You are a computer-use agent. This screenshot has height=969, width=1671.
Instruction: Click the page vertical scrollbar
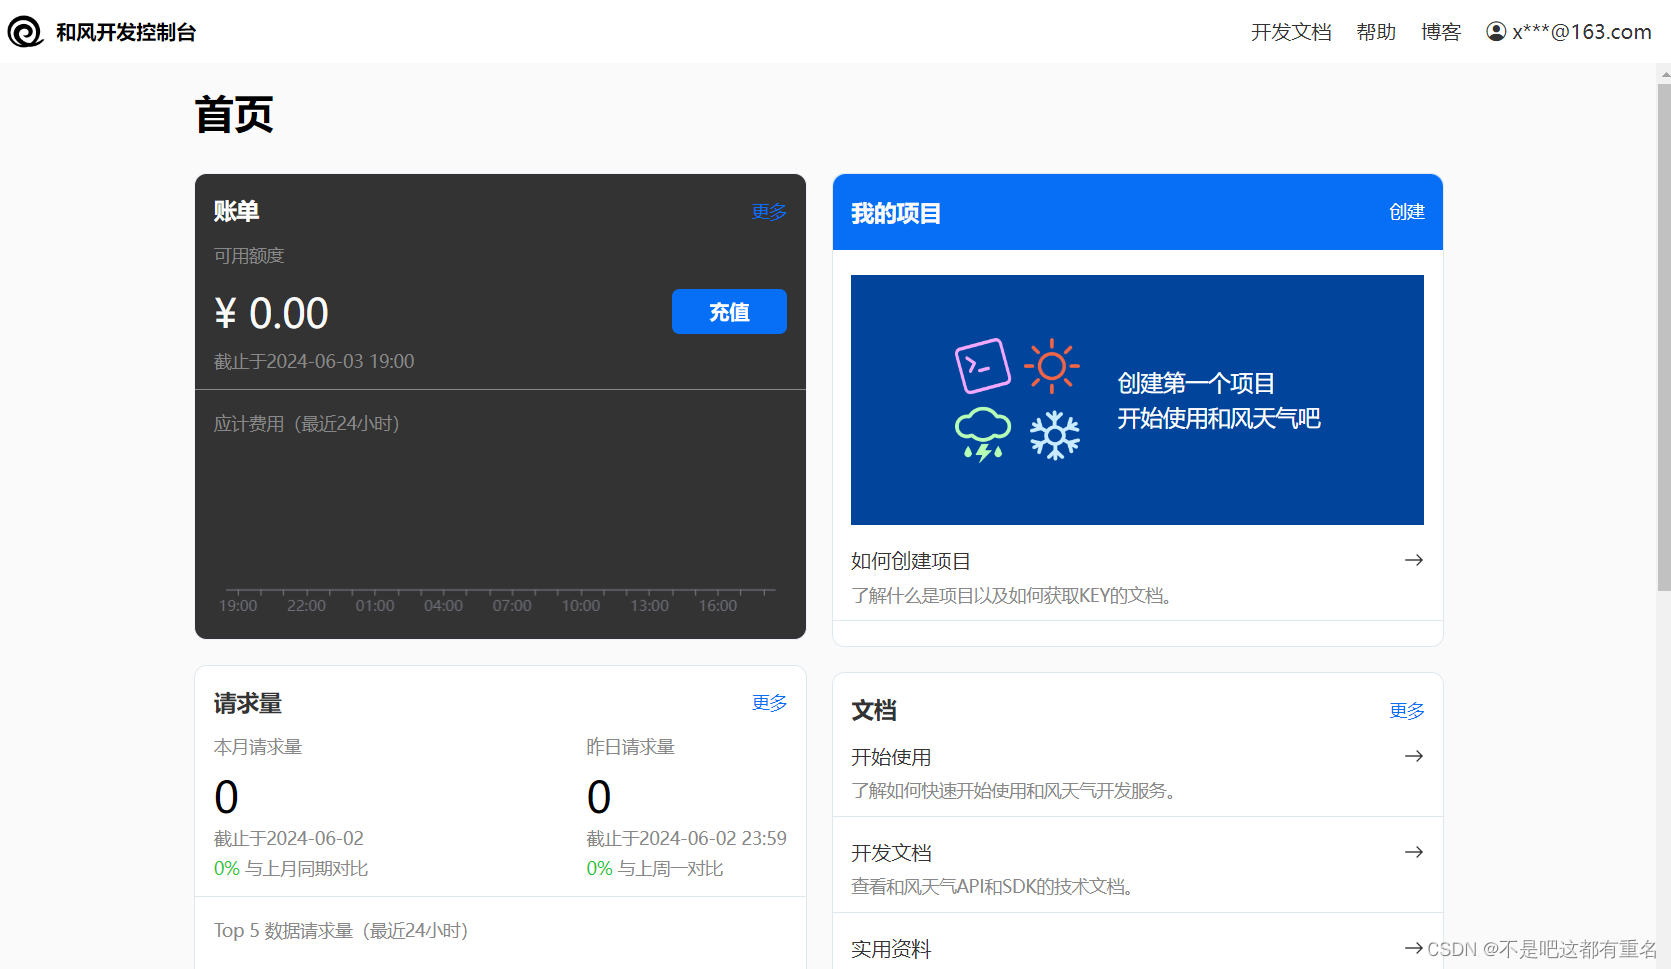(1663, 337)
